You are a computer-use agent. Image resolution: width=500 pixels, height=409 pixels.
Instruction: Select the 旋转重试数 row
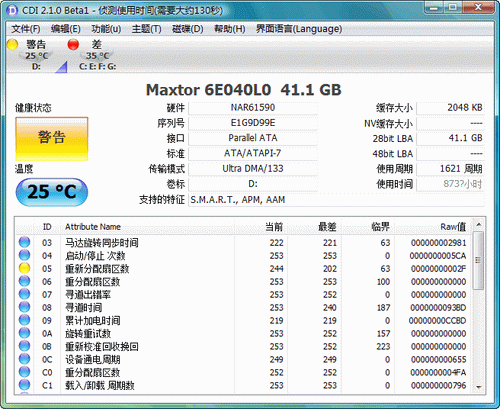(243, 334)
